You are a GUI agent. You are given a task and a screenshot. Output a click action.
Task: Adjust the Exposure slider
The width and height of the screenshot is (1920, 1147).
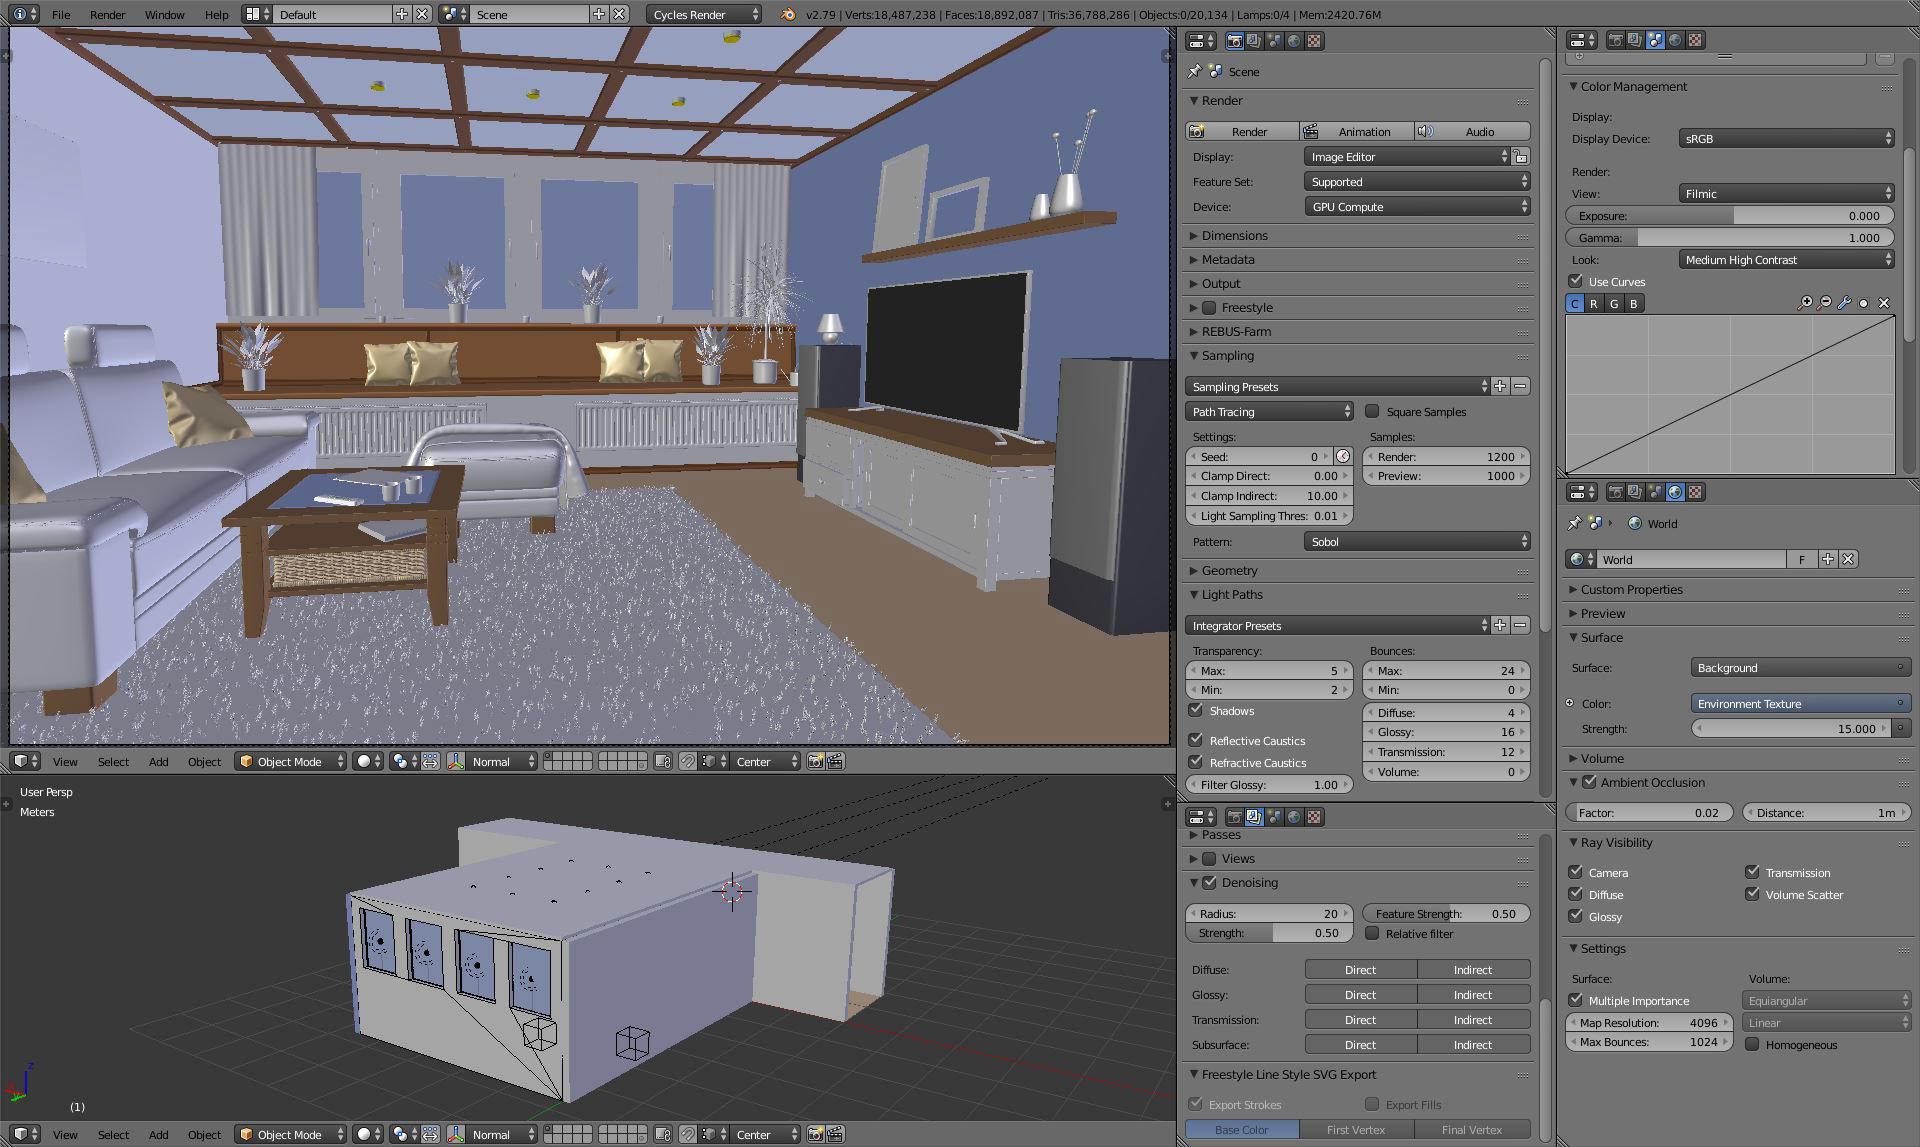click(x=1729, y=216)
